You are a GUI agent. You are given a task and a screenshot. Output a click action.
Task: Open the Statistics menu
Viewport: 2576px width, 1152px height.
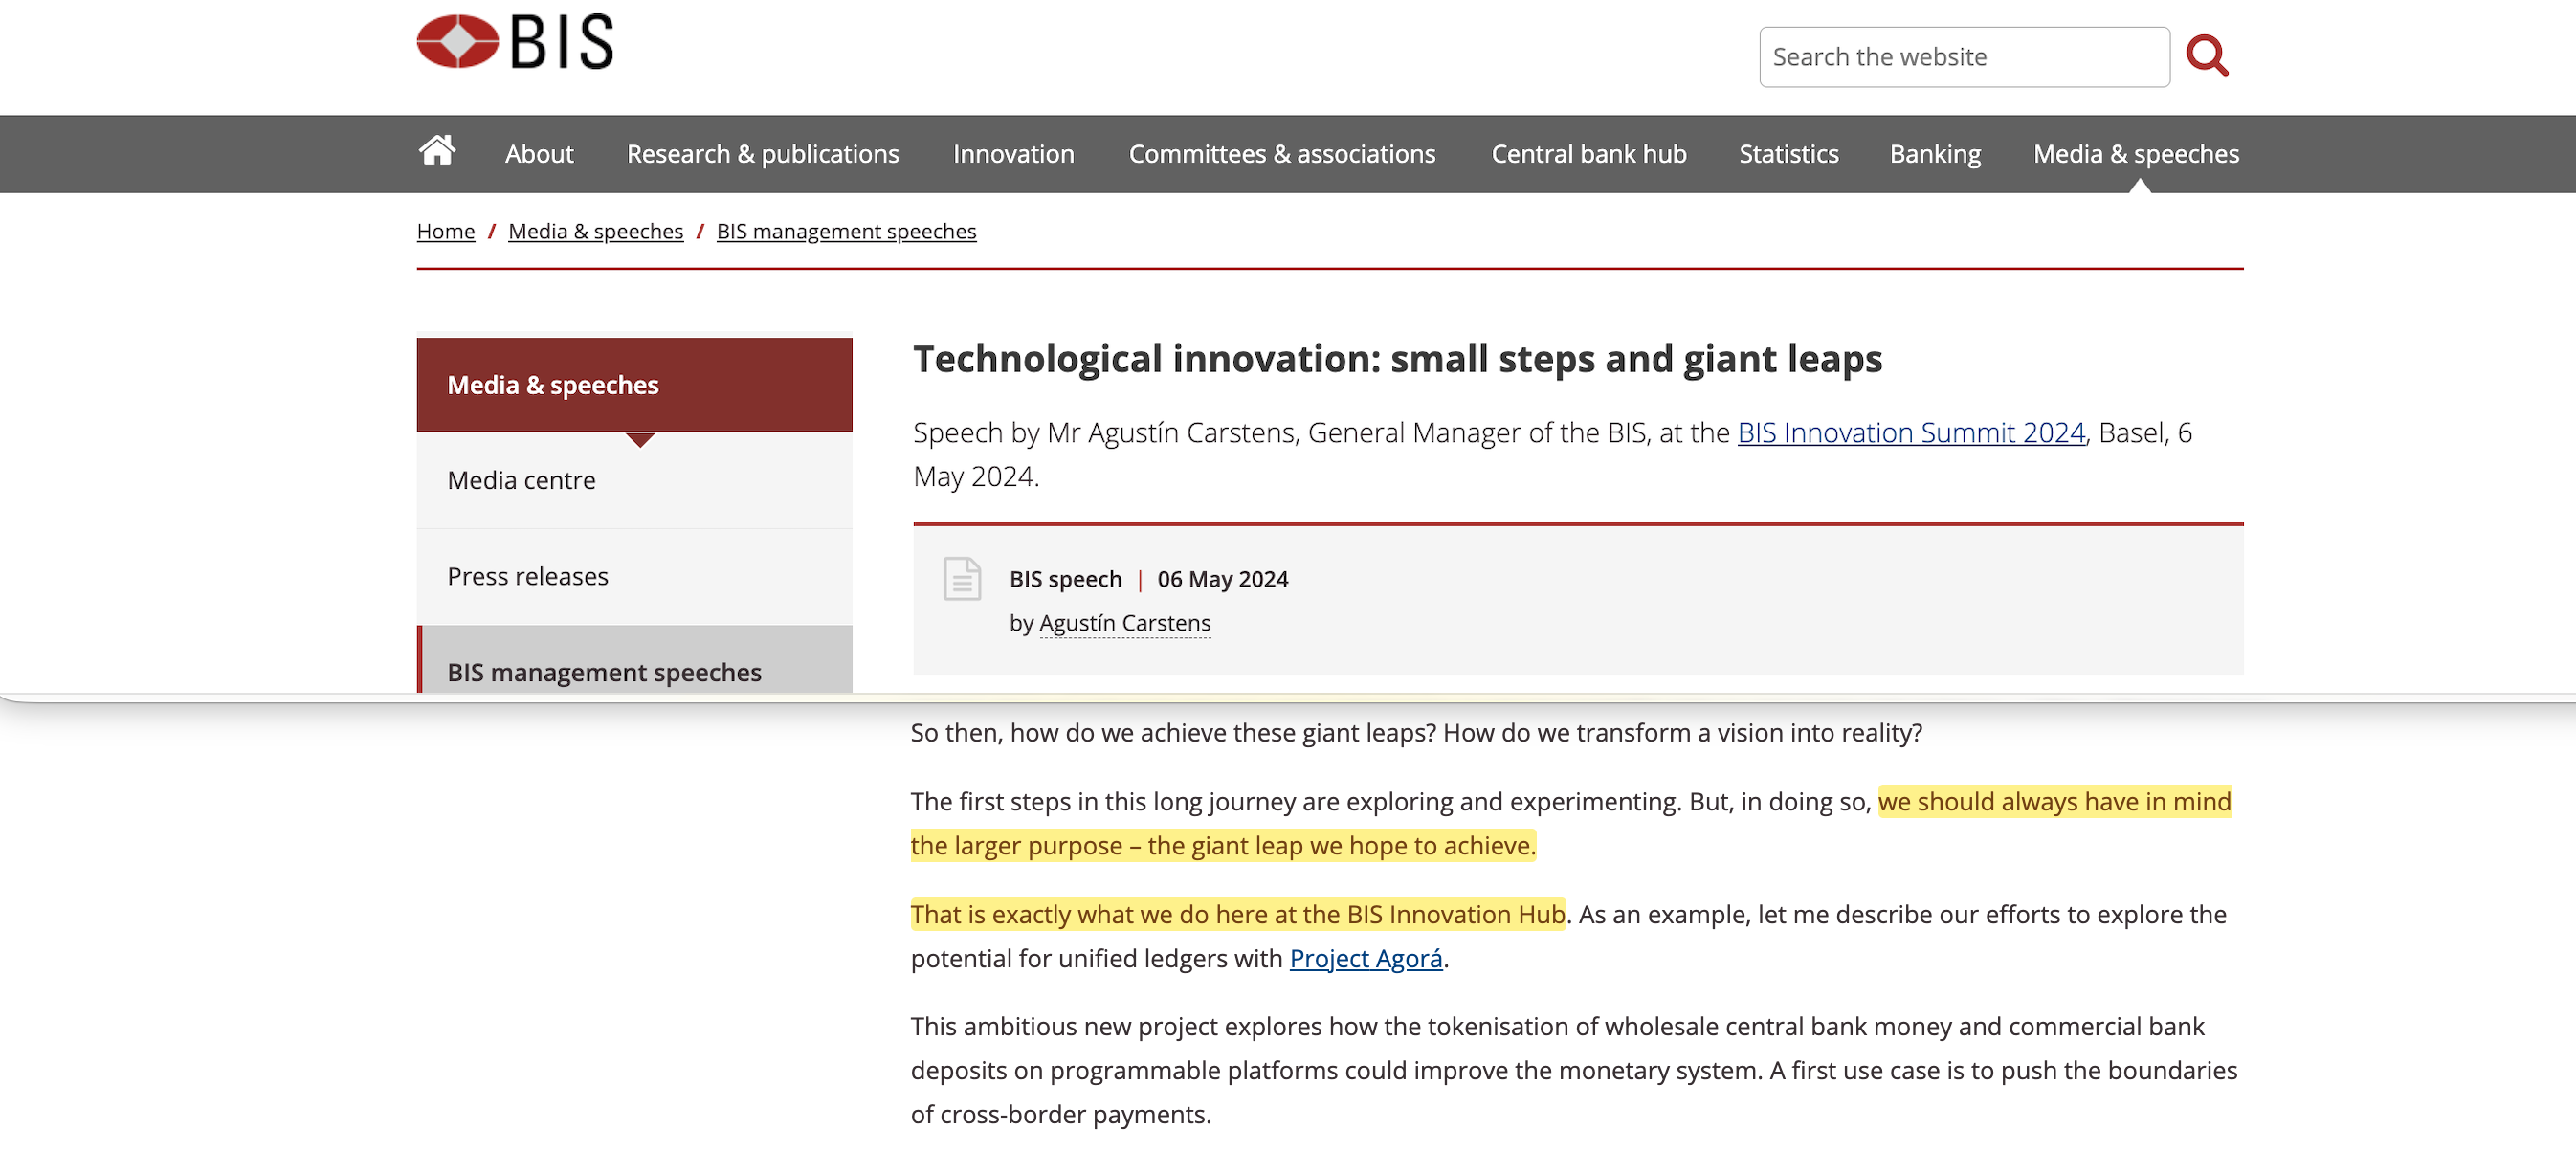click(1788, 154)
